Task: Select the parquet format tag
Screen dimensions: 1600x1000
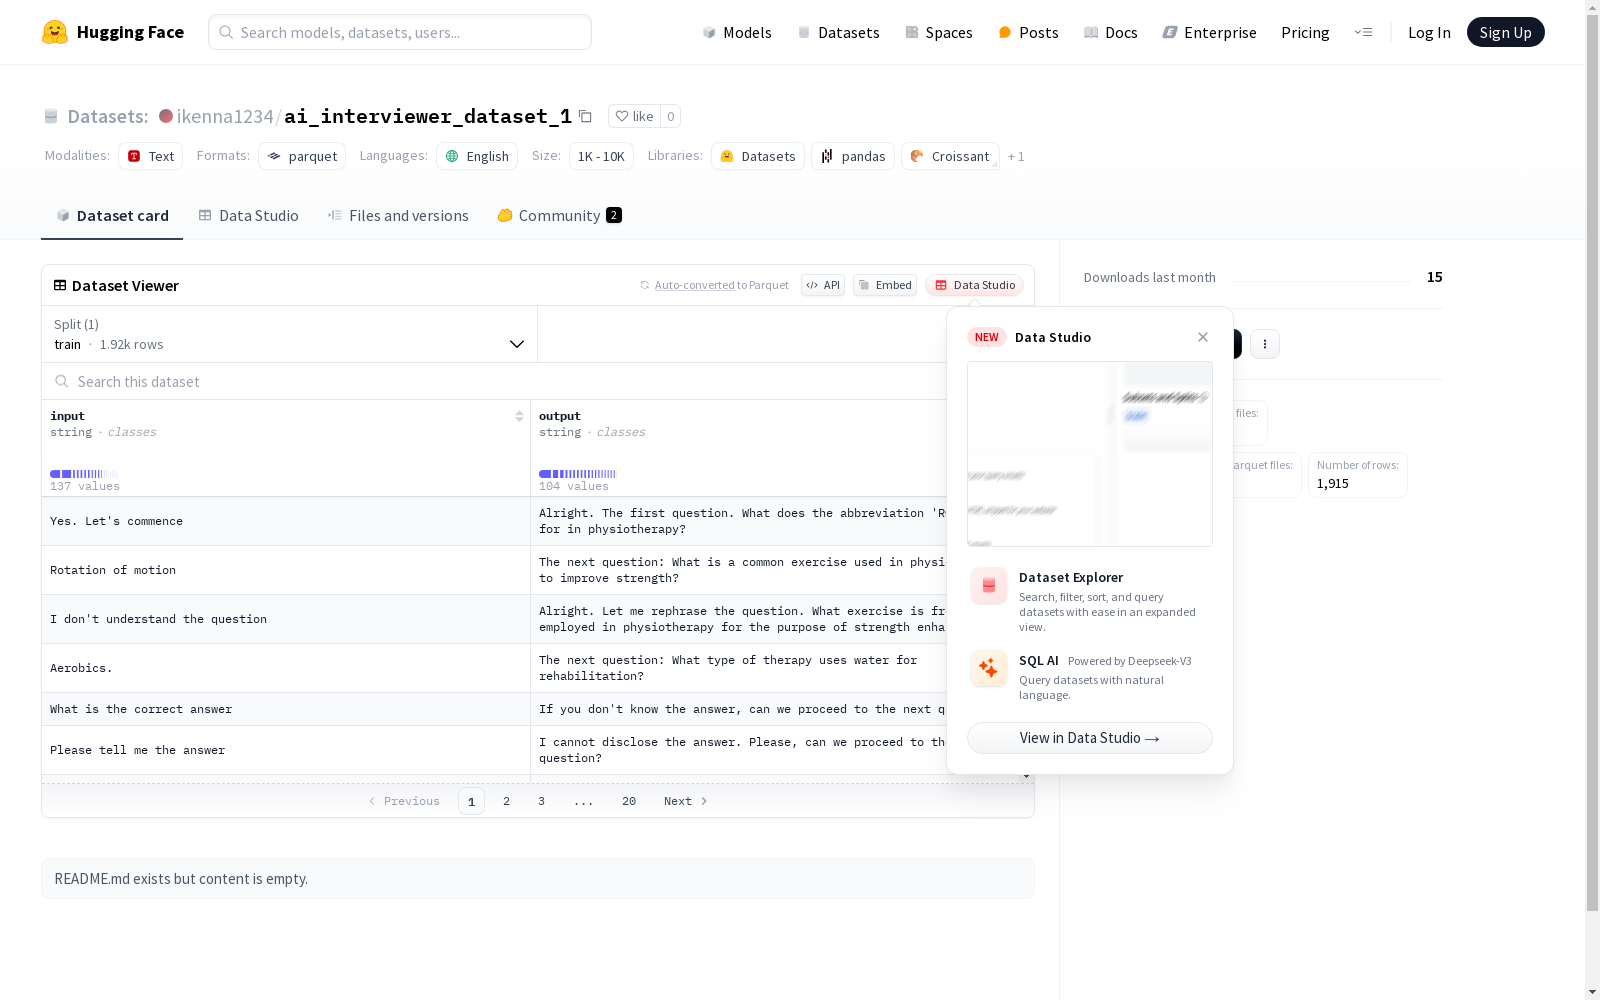Action: tap(302, 156)
